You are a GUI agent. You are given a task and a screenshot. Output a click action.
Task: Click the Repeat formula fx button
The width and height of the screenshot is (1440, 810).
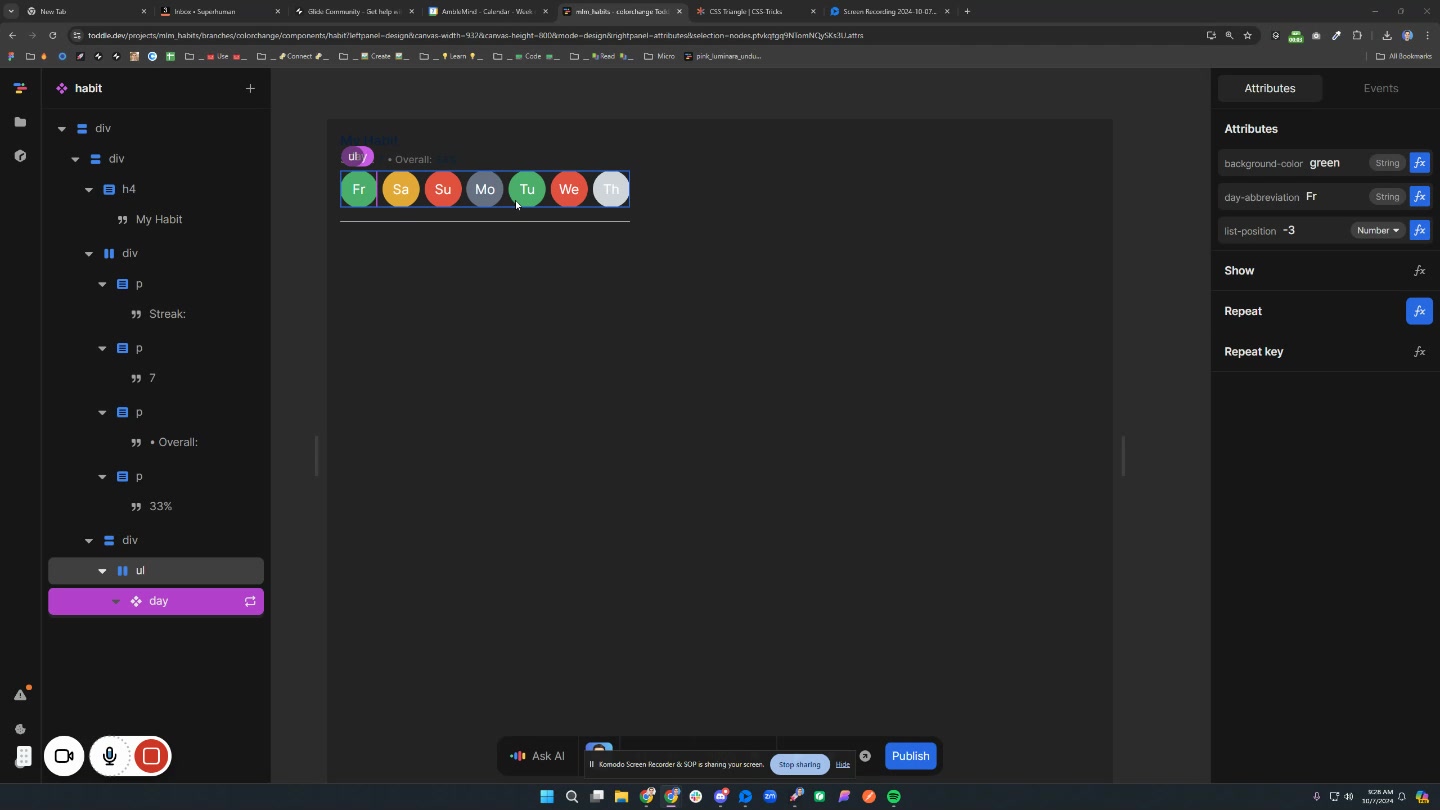point(1419,311)
